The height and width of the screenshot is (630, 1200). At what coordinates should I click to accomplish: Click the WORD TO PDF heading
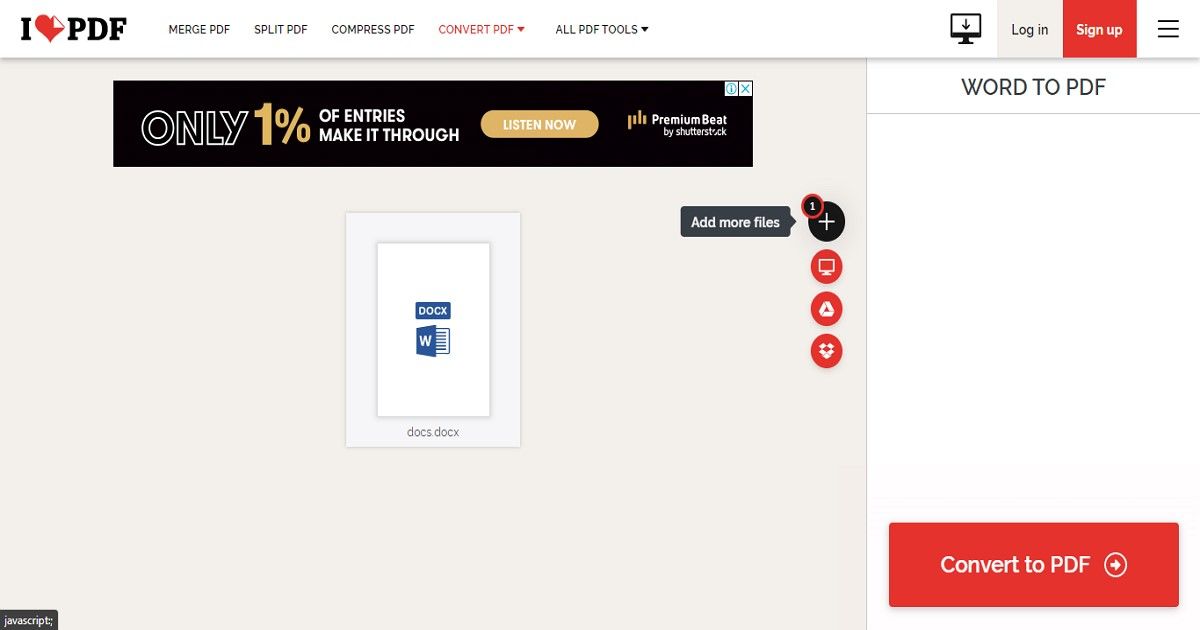(1033, 87)
